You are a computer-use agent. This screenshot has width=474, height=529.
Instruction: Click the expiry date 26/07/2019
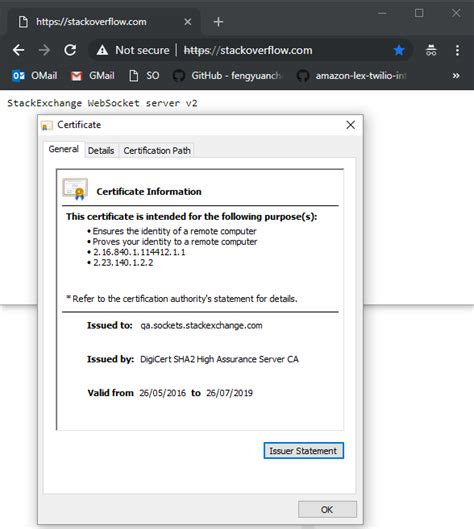tap(229, 393)
